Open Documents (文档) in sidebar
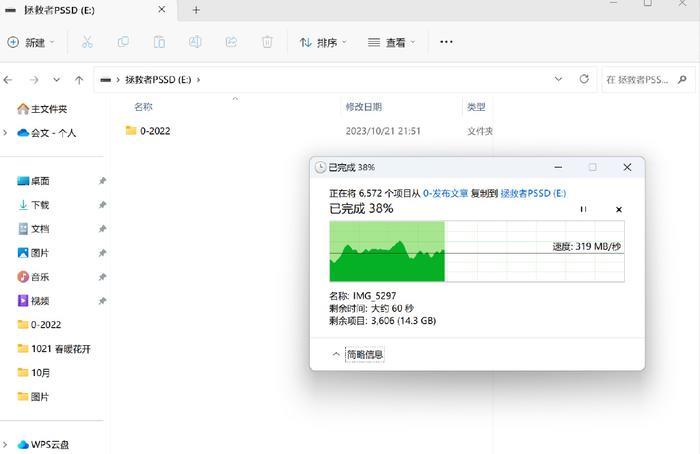This screenshot has width=700, height=454. click(x=33, y=229)
